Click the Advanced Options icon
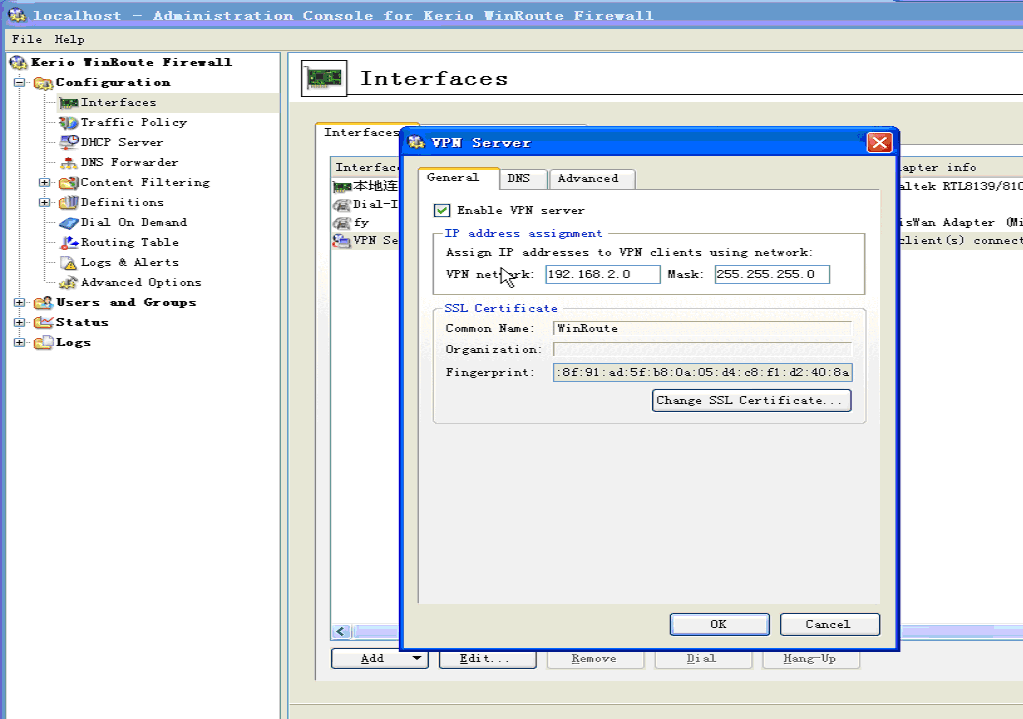The width and height of the screenshot is (1023, 719). click(68, 282)
